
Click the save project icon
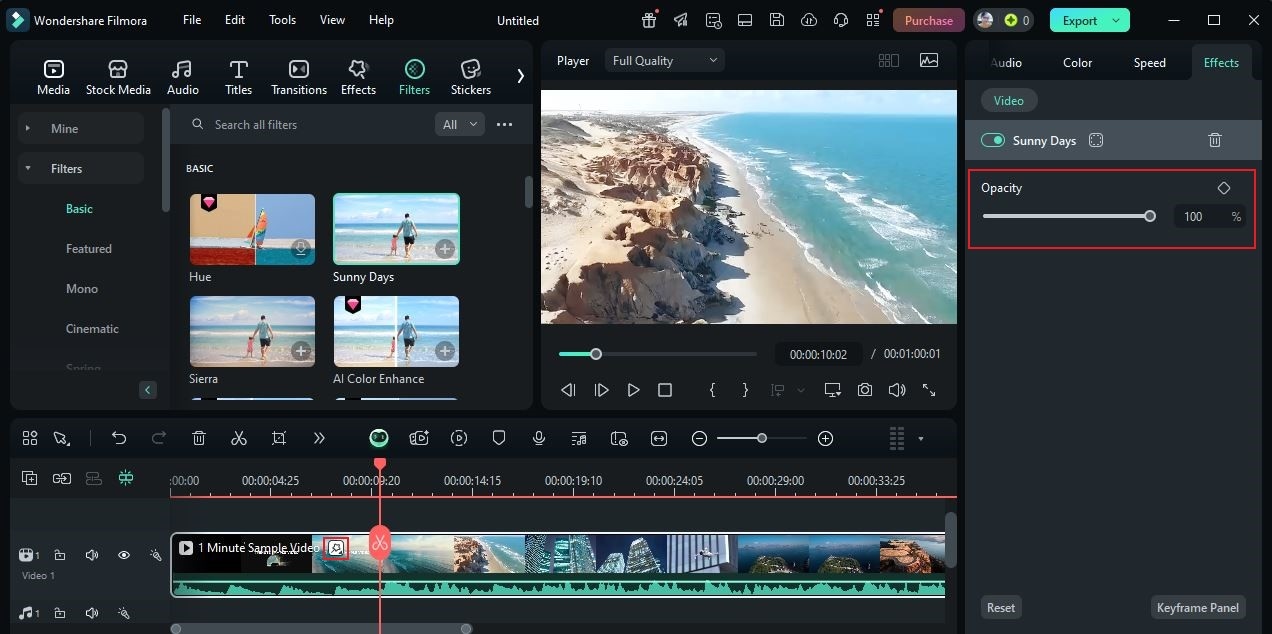[x=777, y=20]
